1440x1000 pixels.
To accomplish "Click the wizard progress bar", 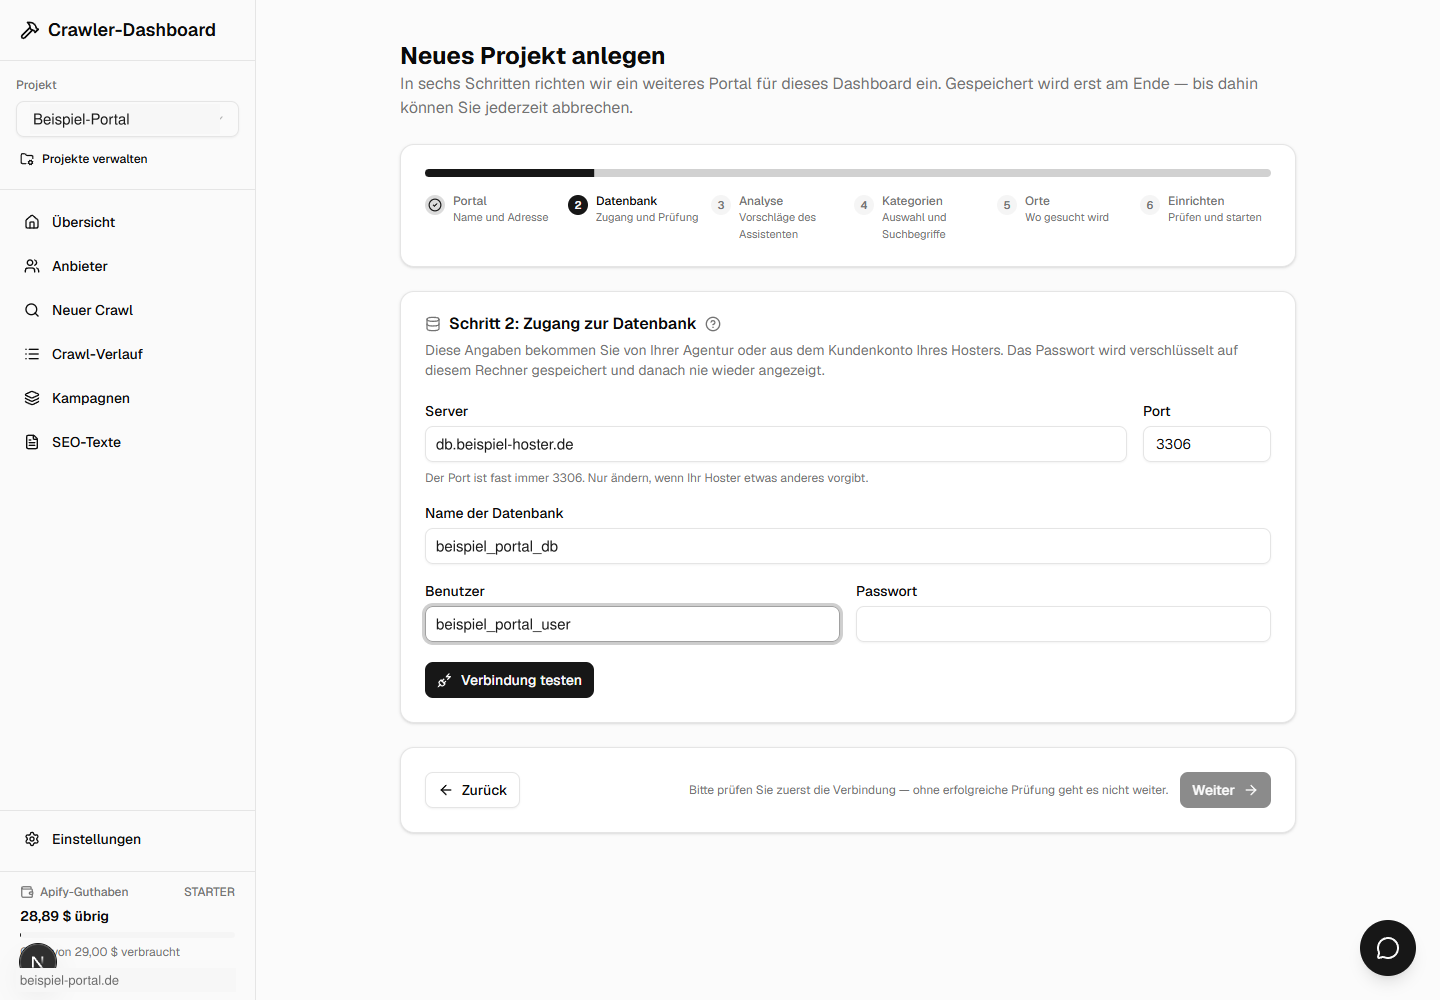I will click(x=848, y=173).
